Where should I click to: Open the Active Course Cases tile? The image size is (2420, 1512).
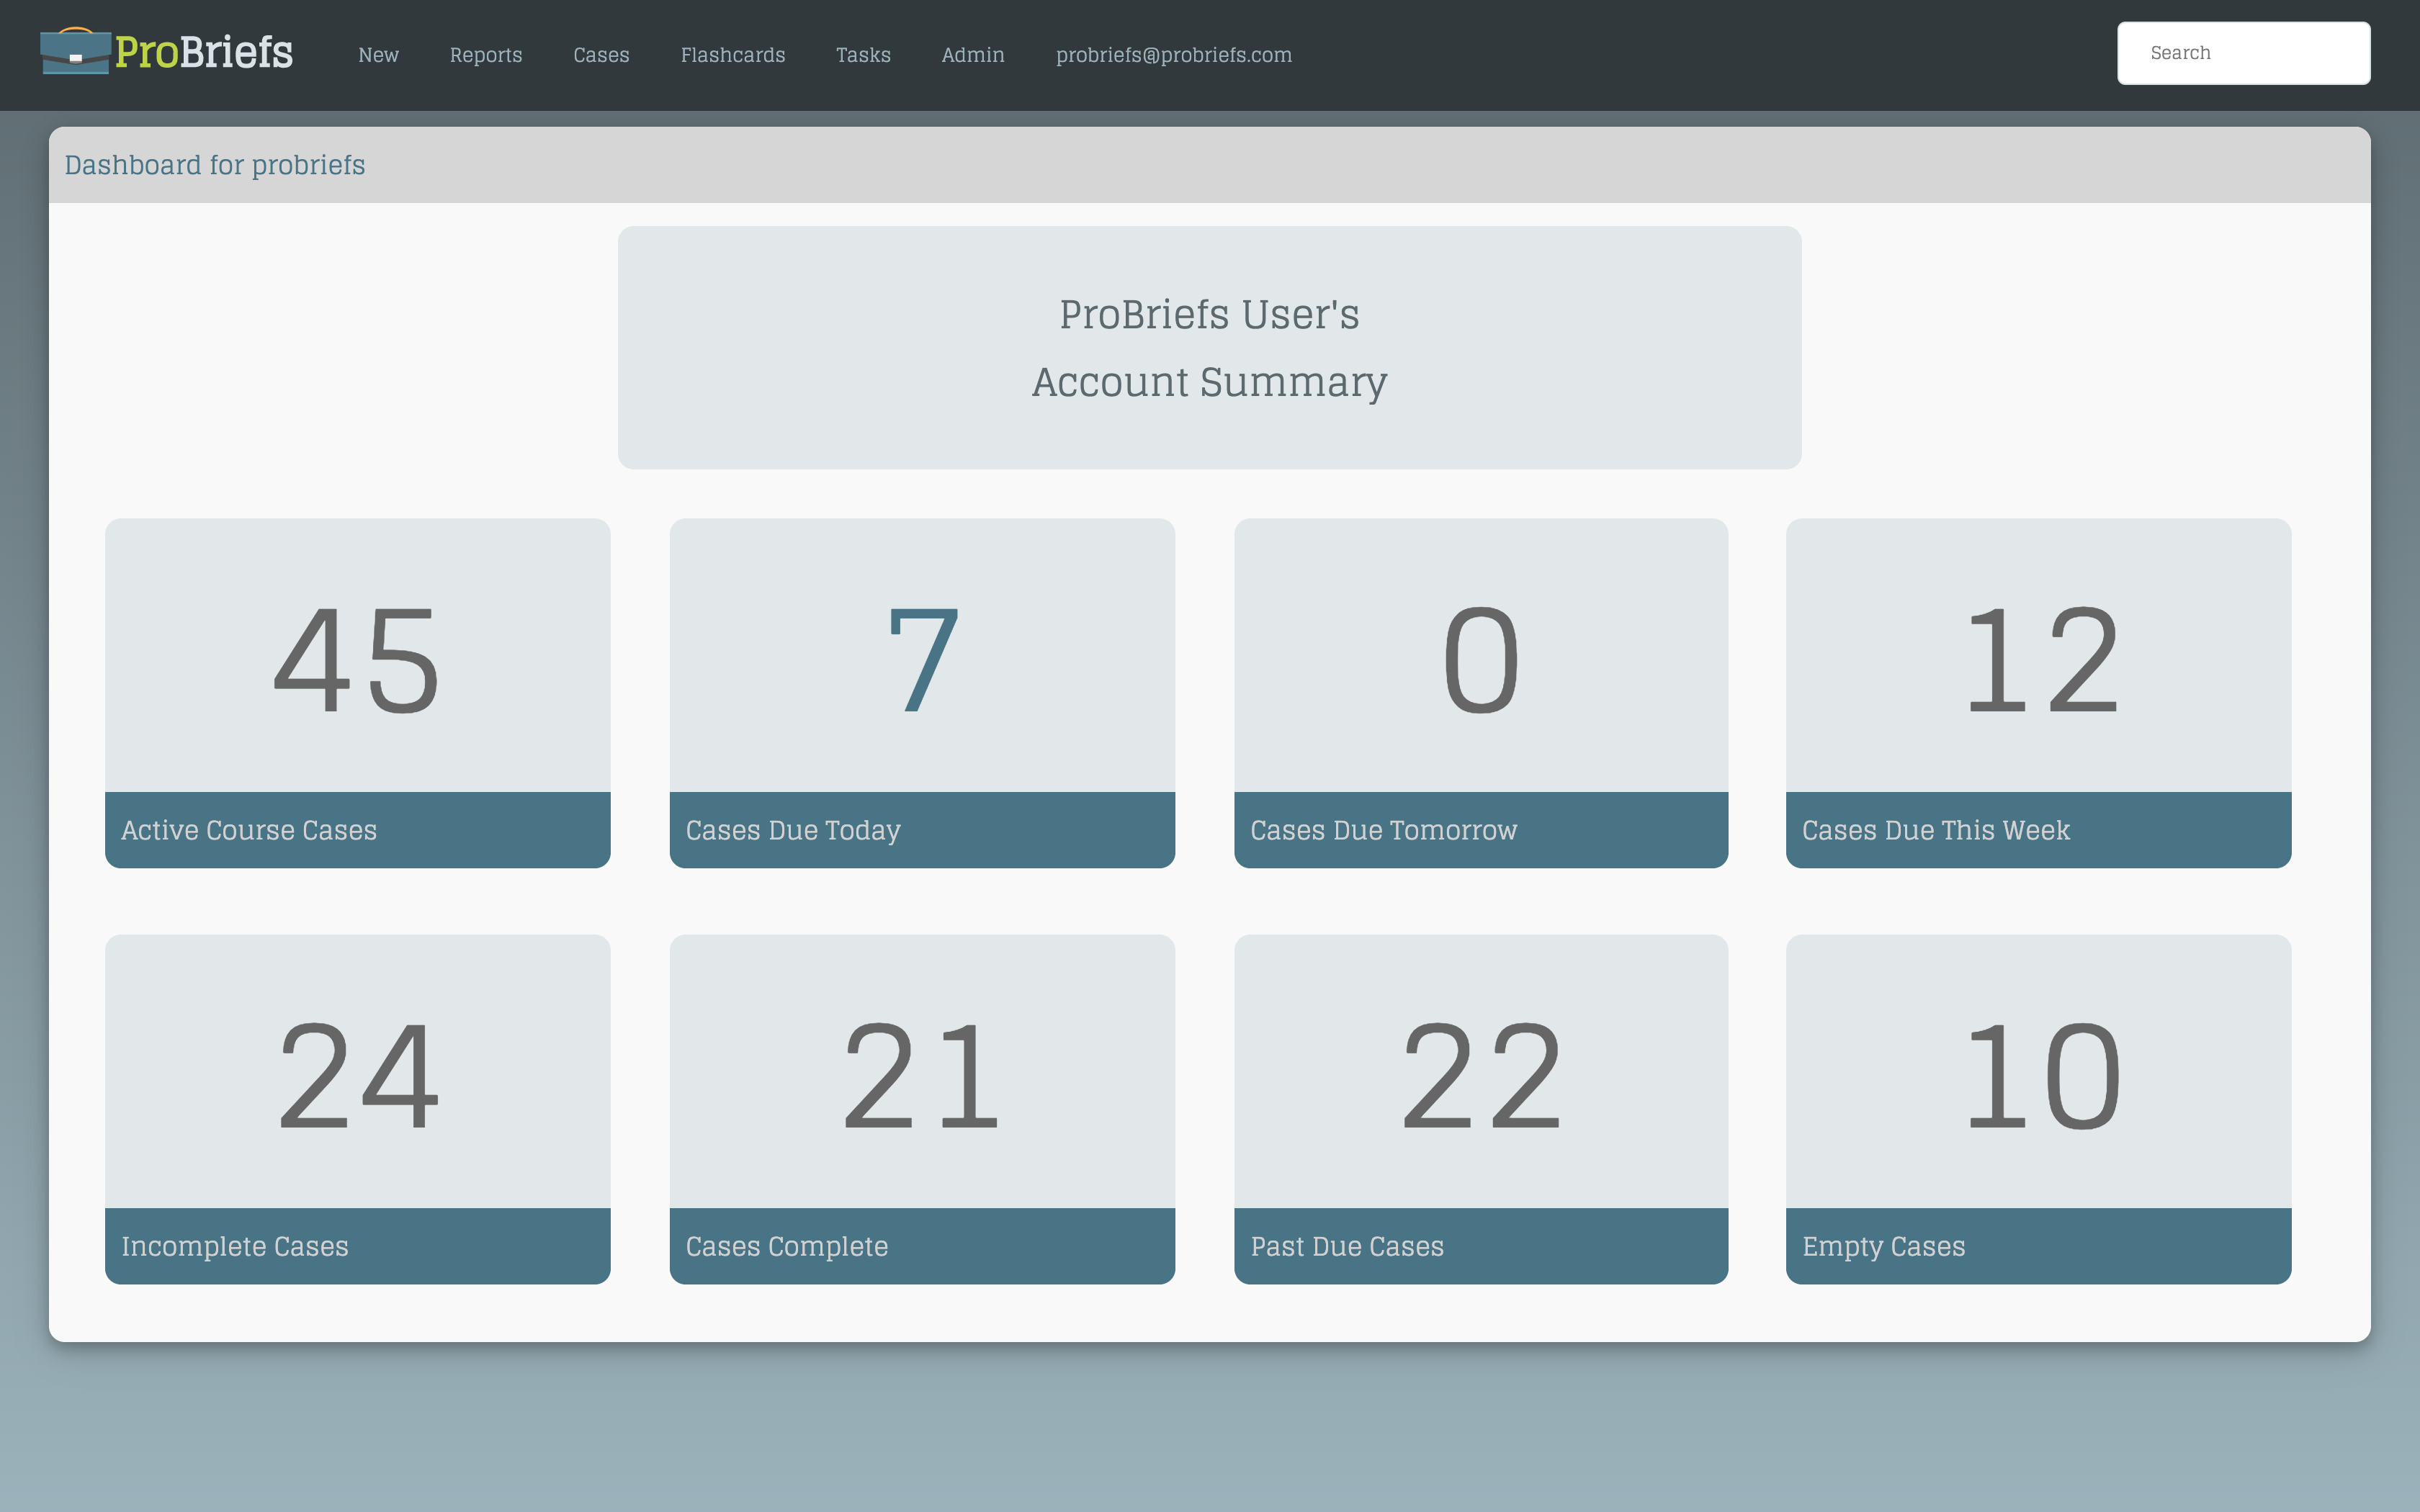coord(357,692)
